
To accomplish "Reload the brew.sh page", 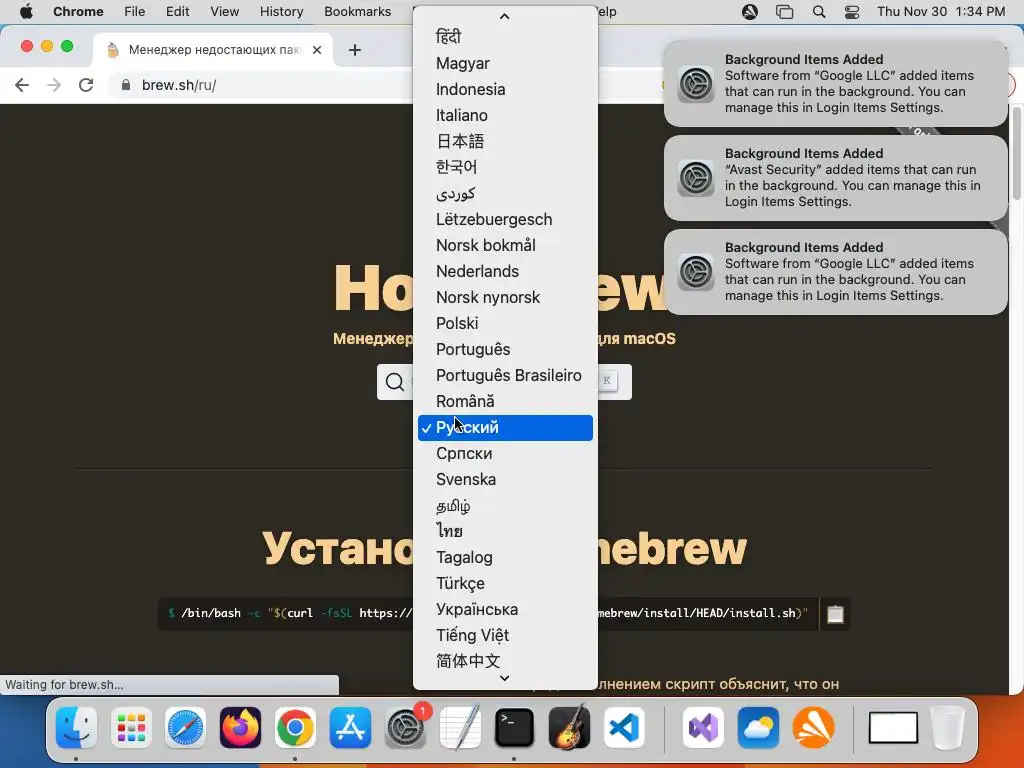I will click(86, 85).
